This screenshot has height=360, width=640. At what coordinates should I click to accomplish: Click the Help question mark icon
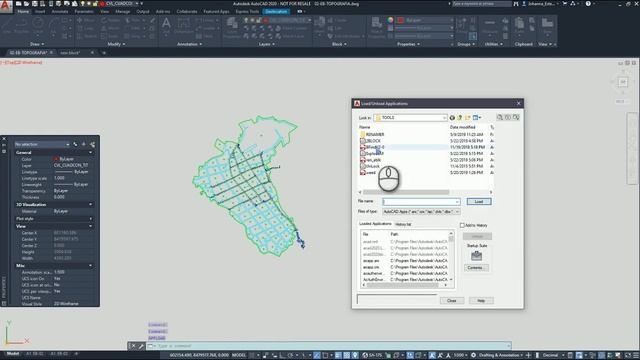click(588, 4)
